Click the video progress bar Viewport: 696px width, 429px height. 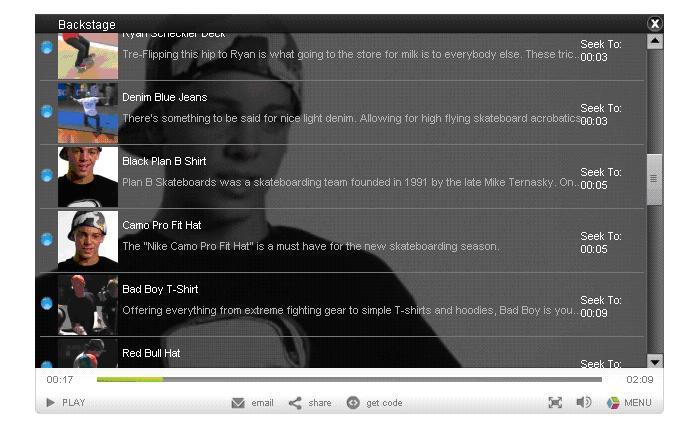349,379
